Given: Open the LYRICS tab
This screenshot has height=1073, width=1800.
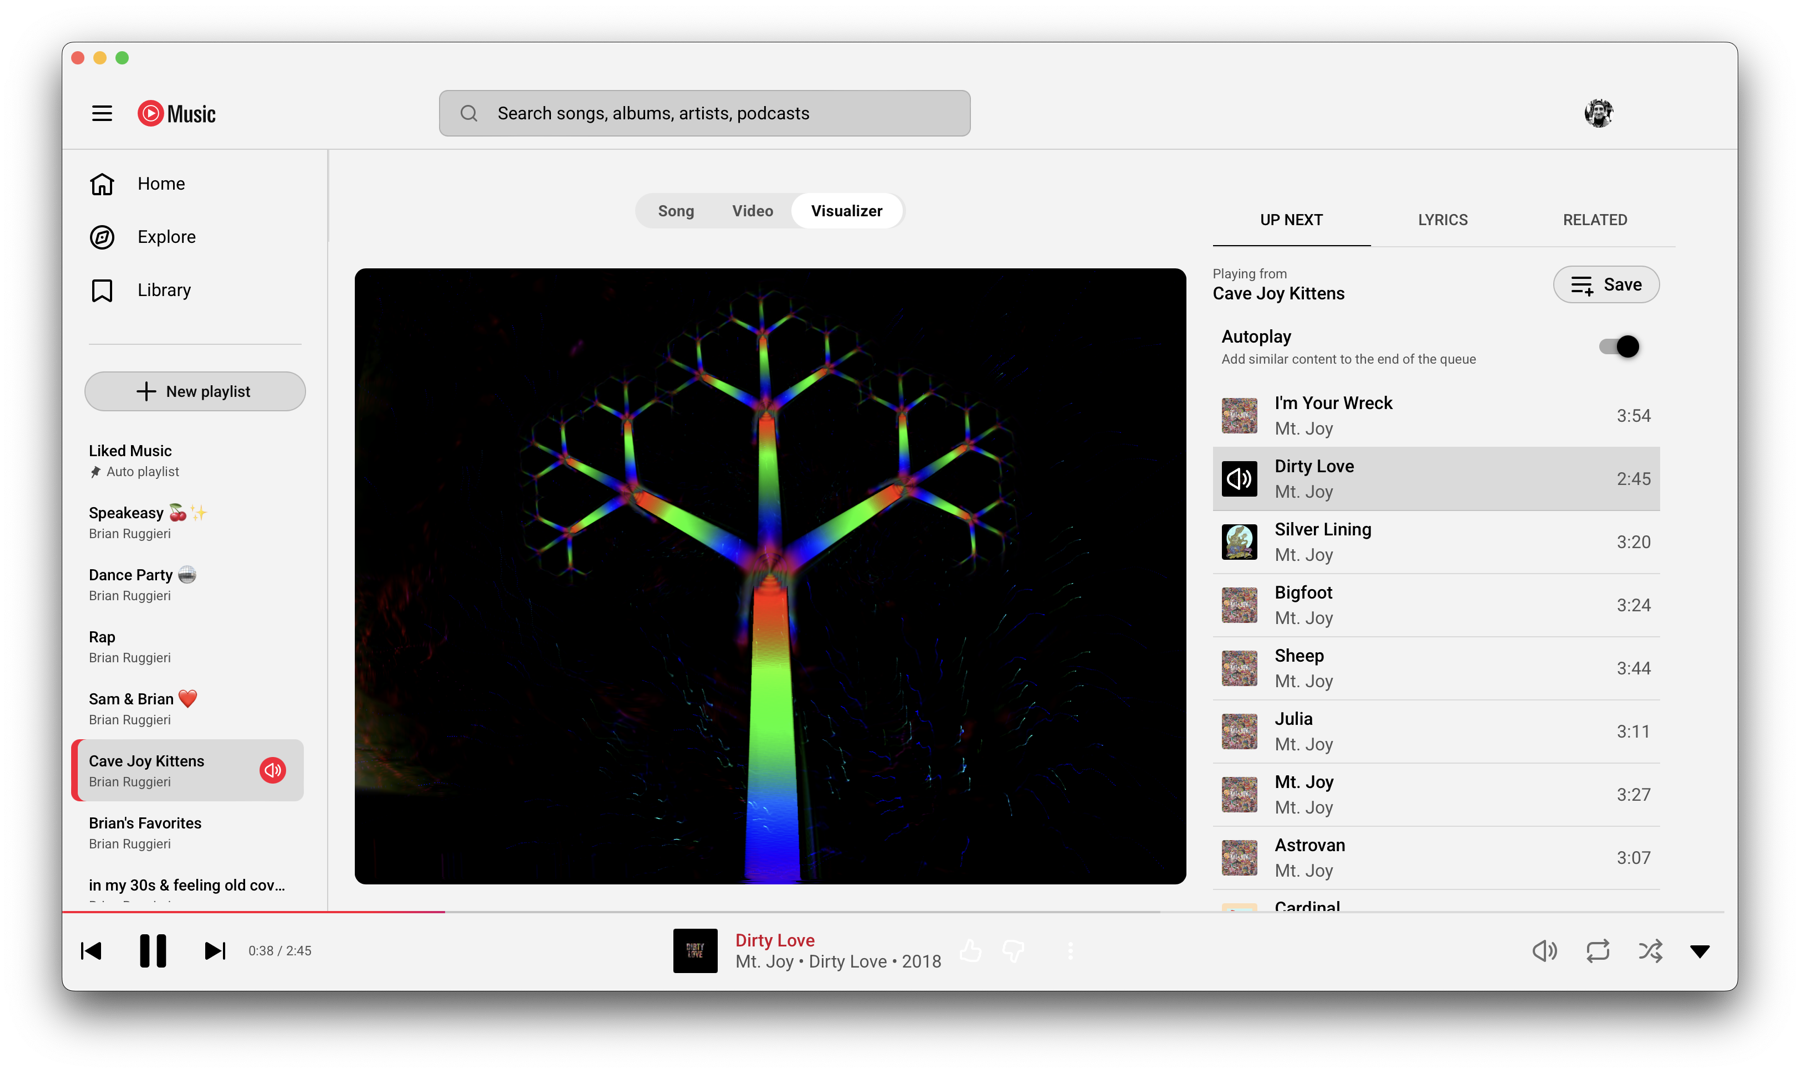Looking at the screenshot, I should coord(1442,220).
